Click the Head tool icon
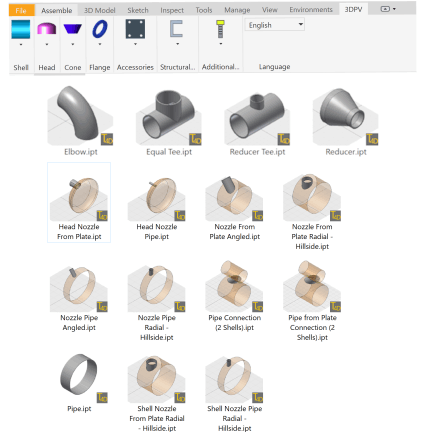Screen dimensions: 432x432 [47, 29]
